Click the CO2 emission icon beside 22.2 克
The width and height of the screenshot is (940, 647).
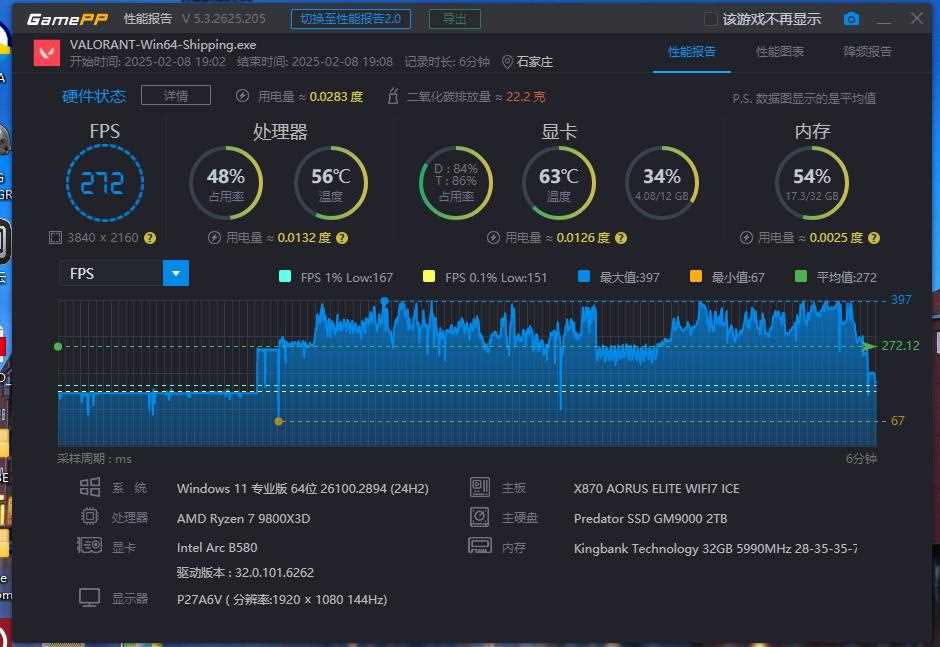[393, 96]
